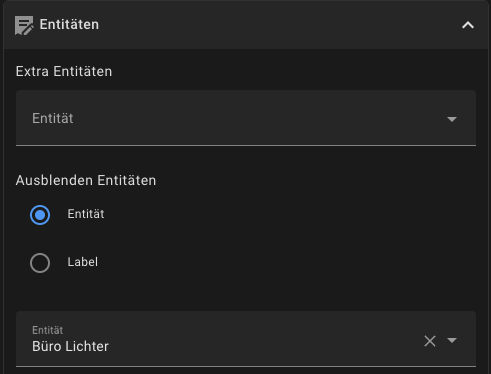Click the Entitäten section pencil-note icon
The image size is (491, 374).
(24, 25)
